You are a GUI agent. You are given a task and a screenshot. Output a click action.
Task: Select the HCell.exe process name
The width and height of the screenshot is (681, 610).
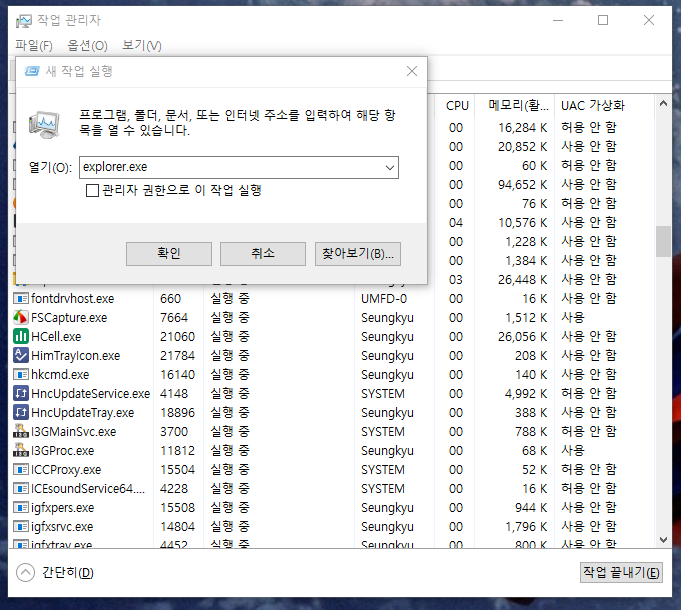(56, 336)
